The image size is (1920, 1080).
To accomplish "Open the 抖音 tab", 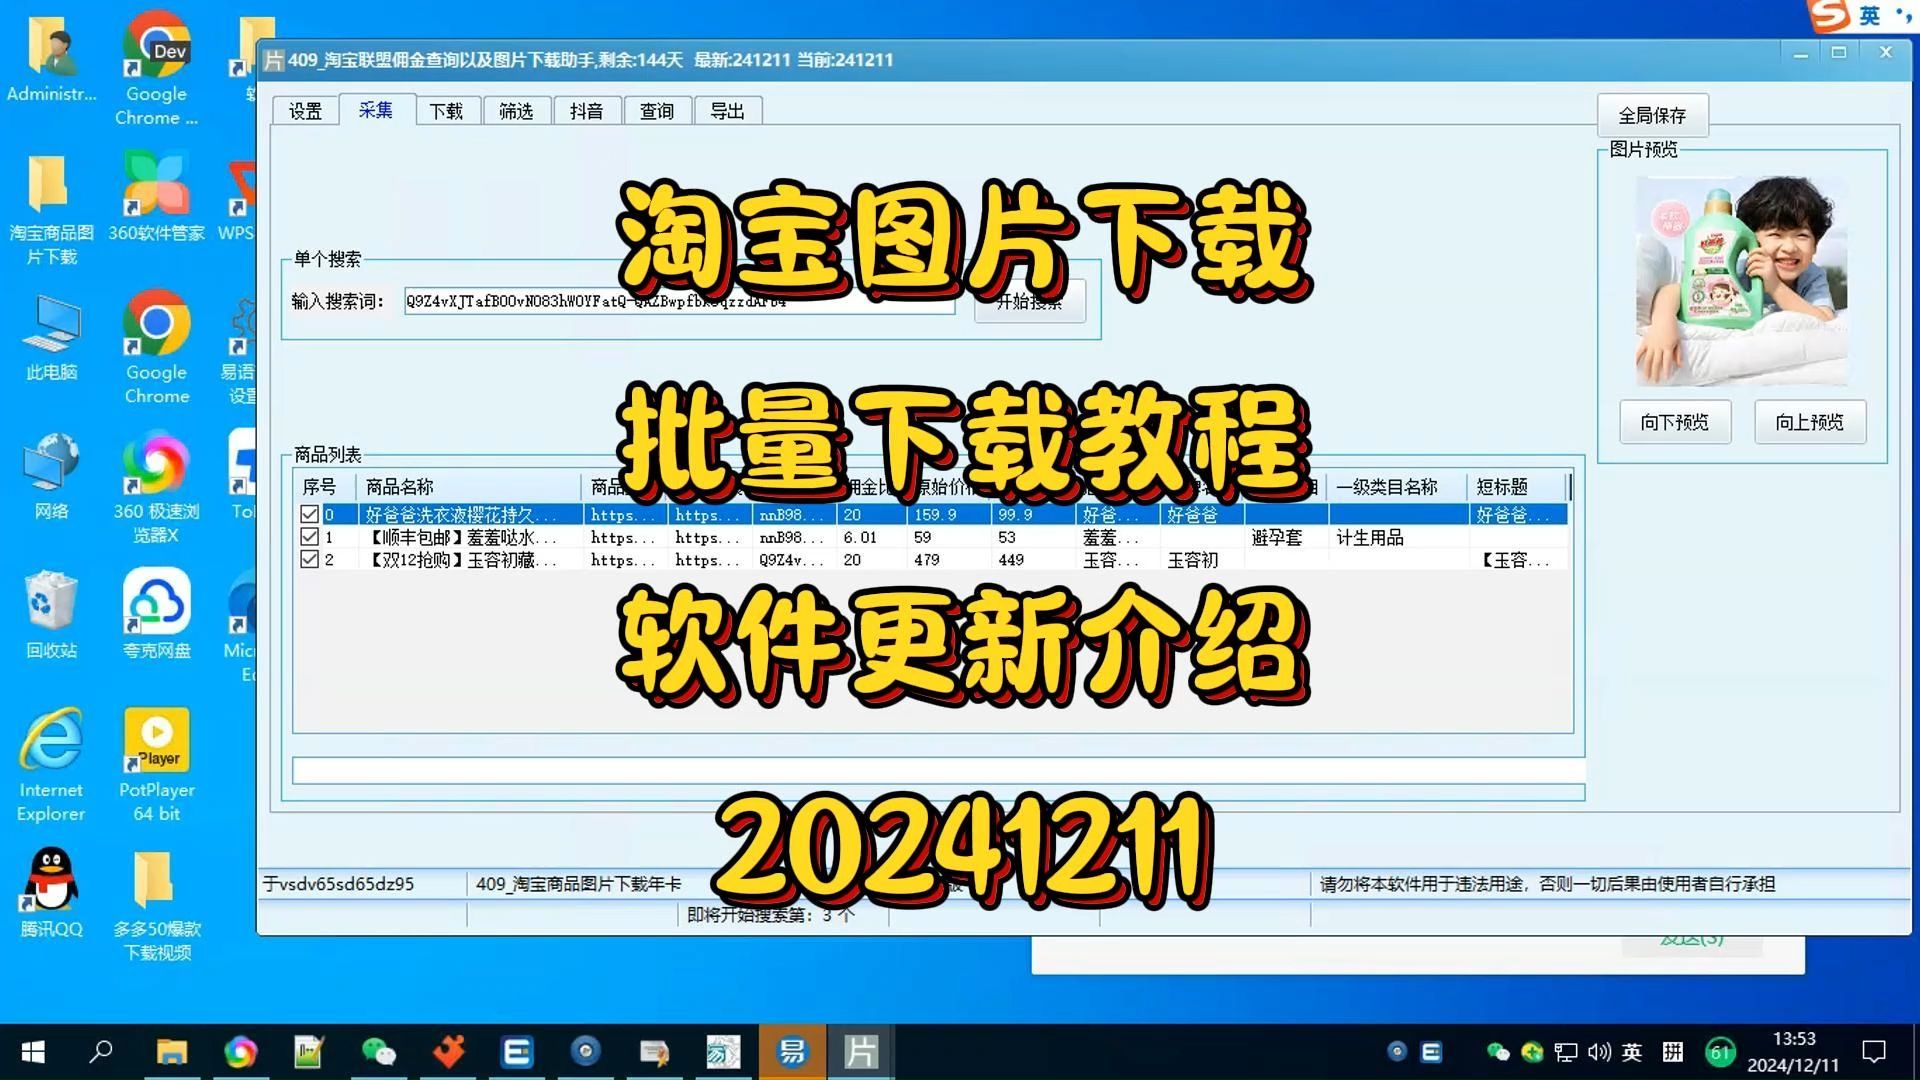I will 586,111.
